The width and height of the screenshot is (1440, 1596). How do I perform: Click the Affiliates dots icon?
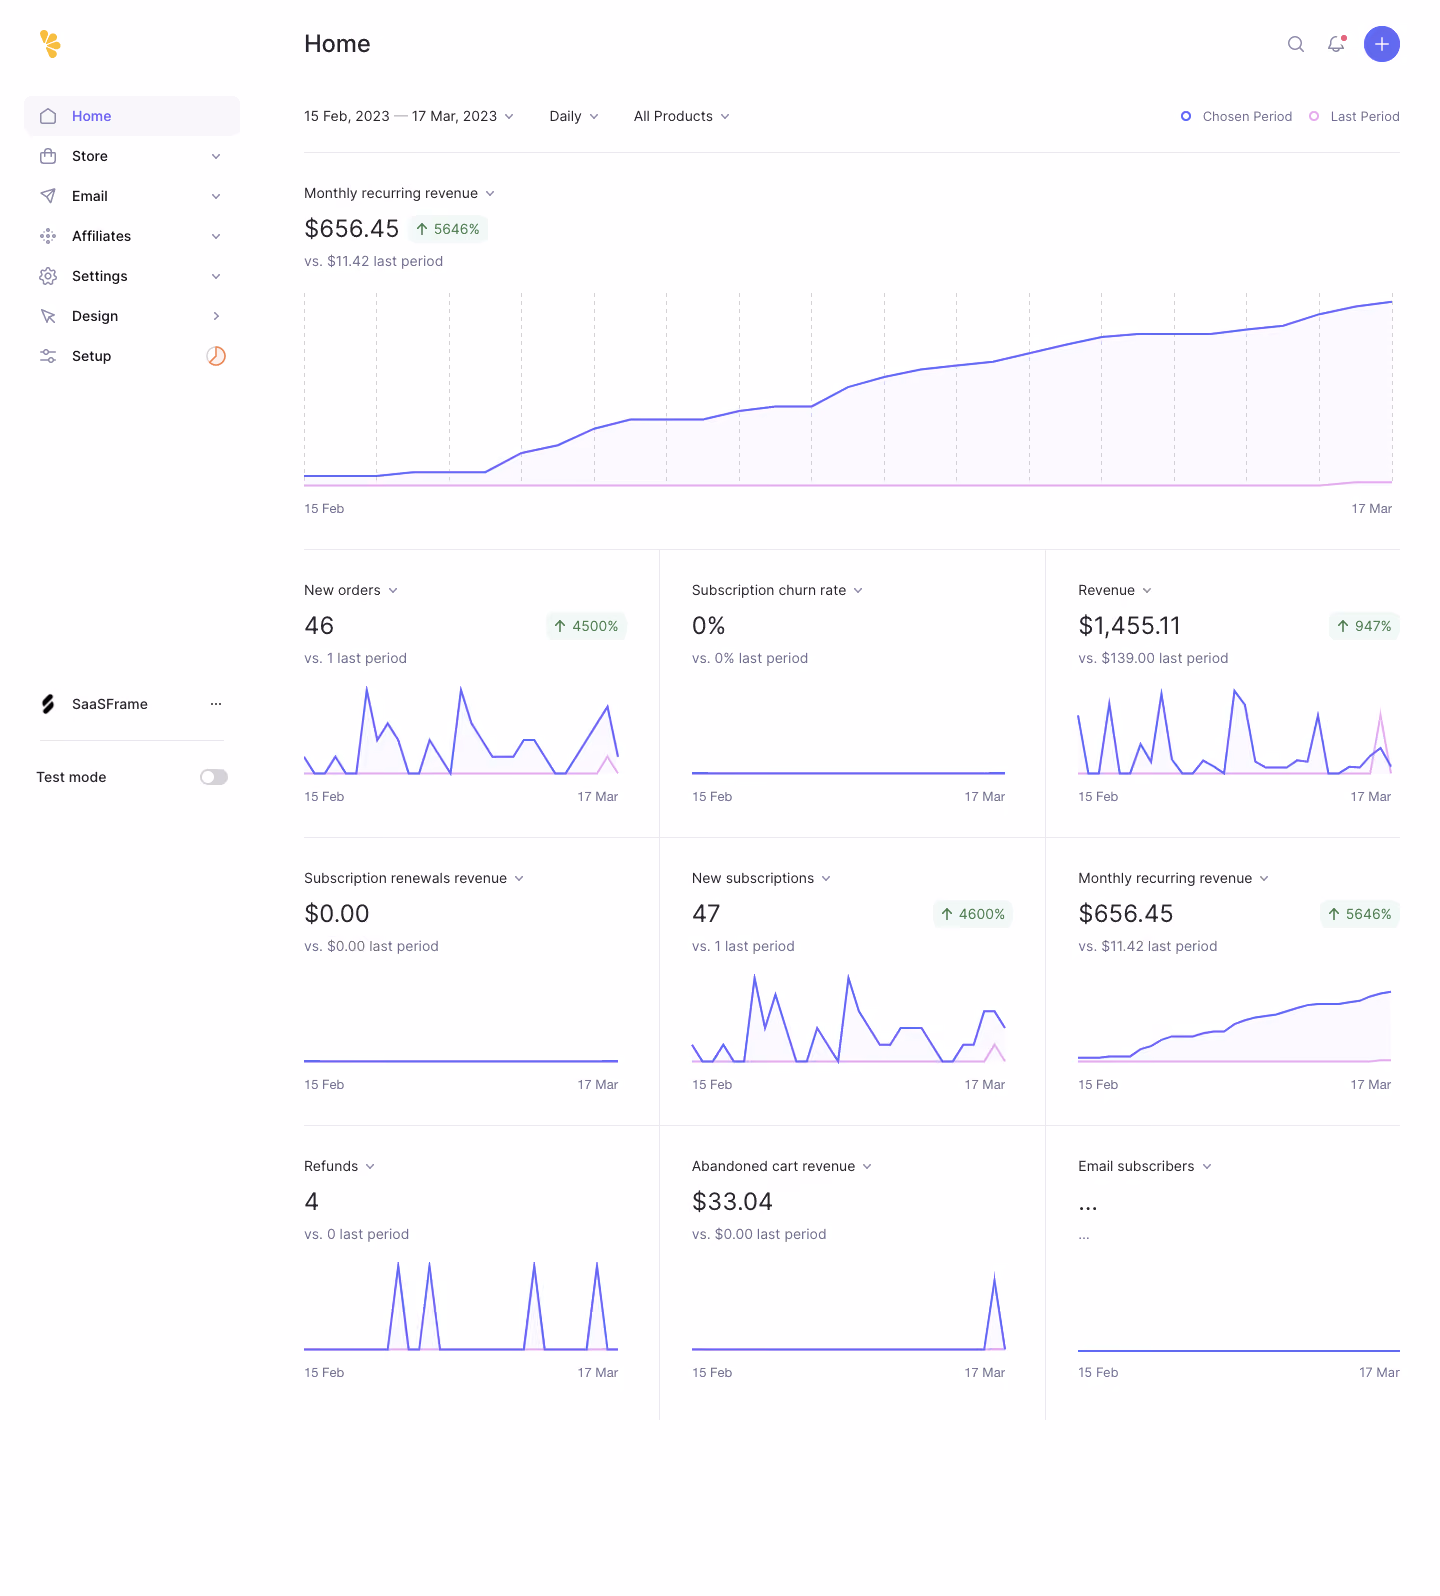[48, 236]
